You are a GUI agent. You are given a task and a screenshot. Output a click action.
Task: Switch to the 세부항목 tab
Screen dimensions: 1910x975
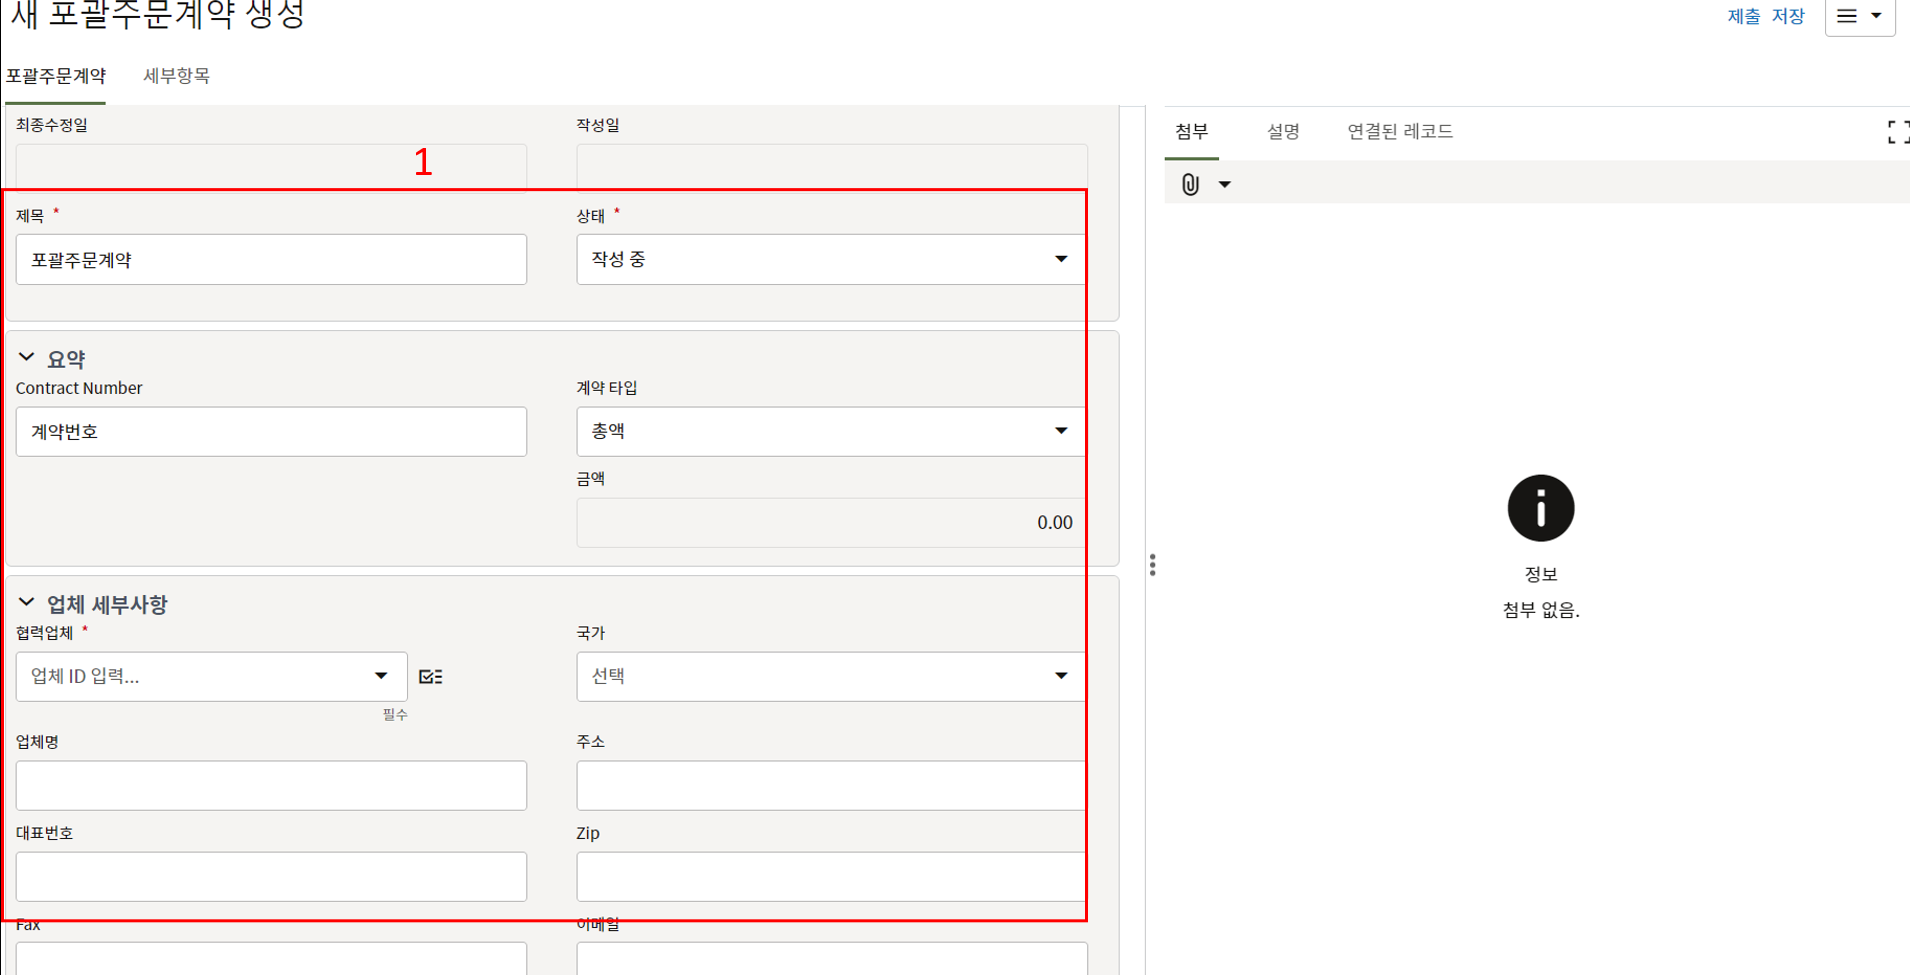tap(176, 76)
